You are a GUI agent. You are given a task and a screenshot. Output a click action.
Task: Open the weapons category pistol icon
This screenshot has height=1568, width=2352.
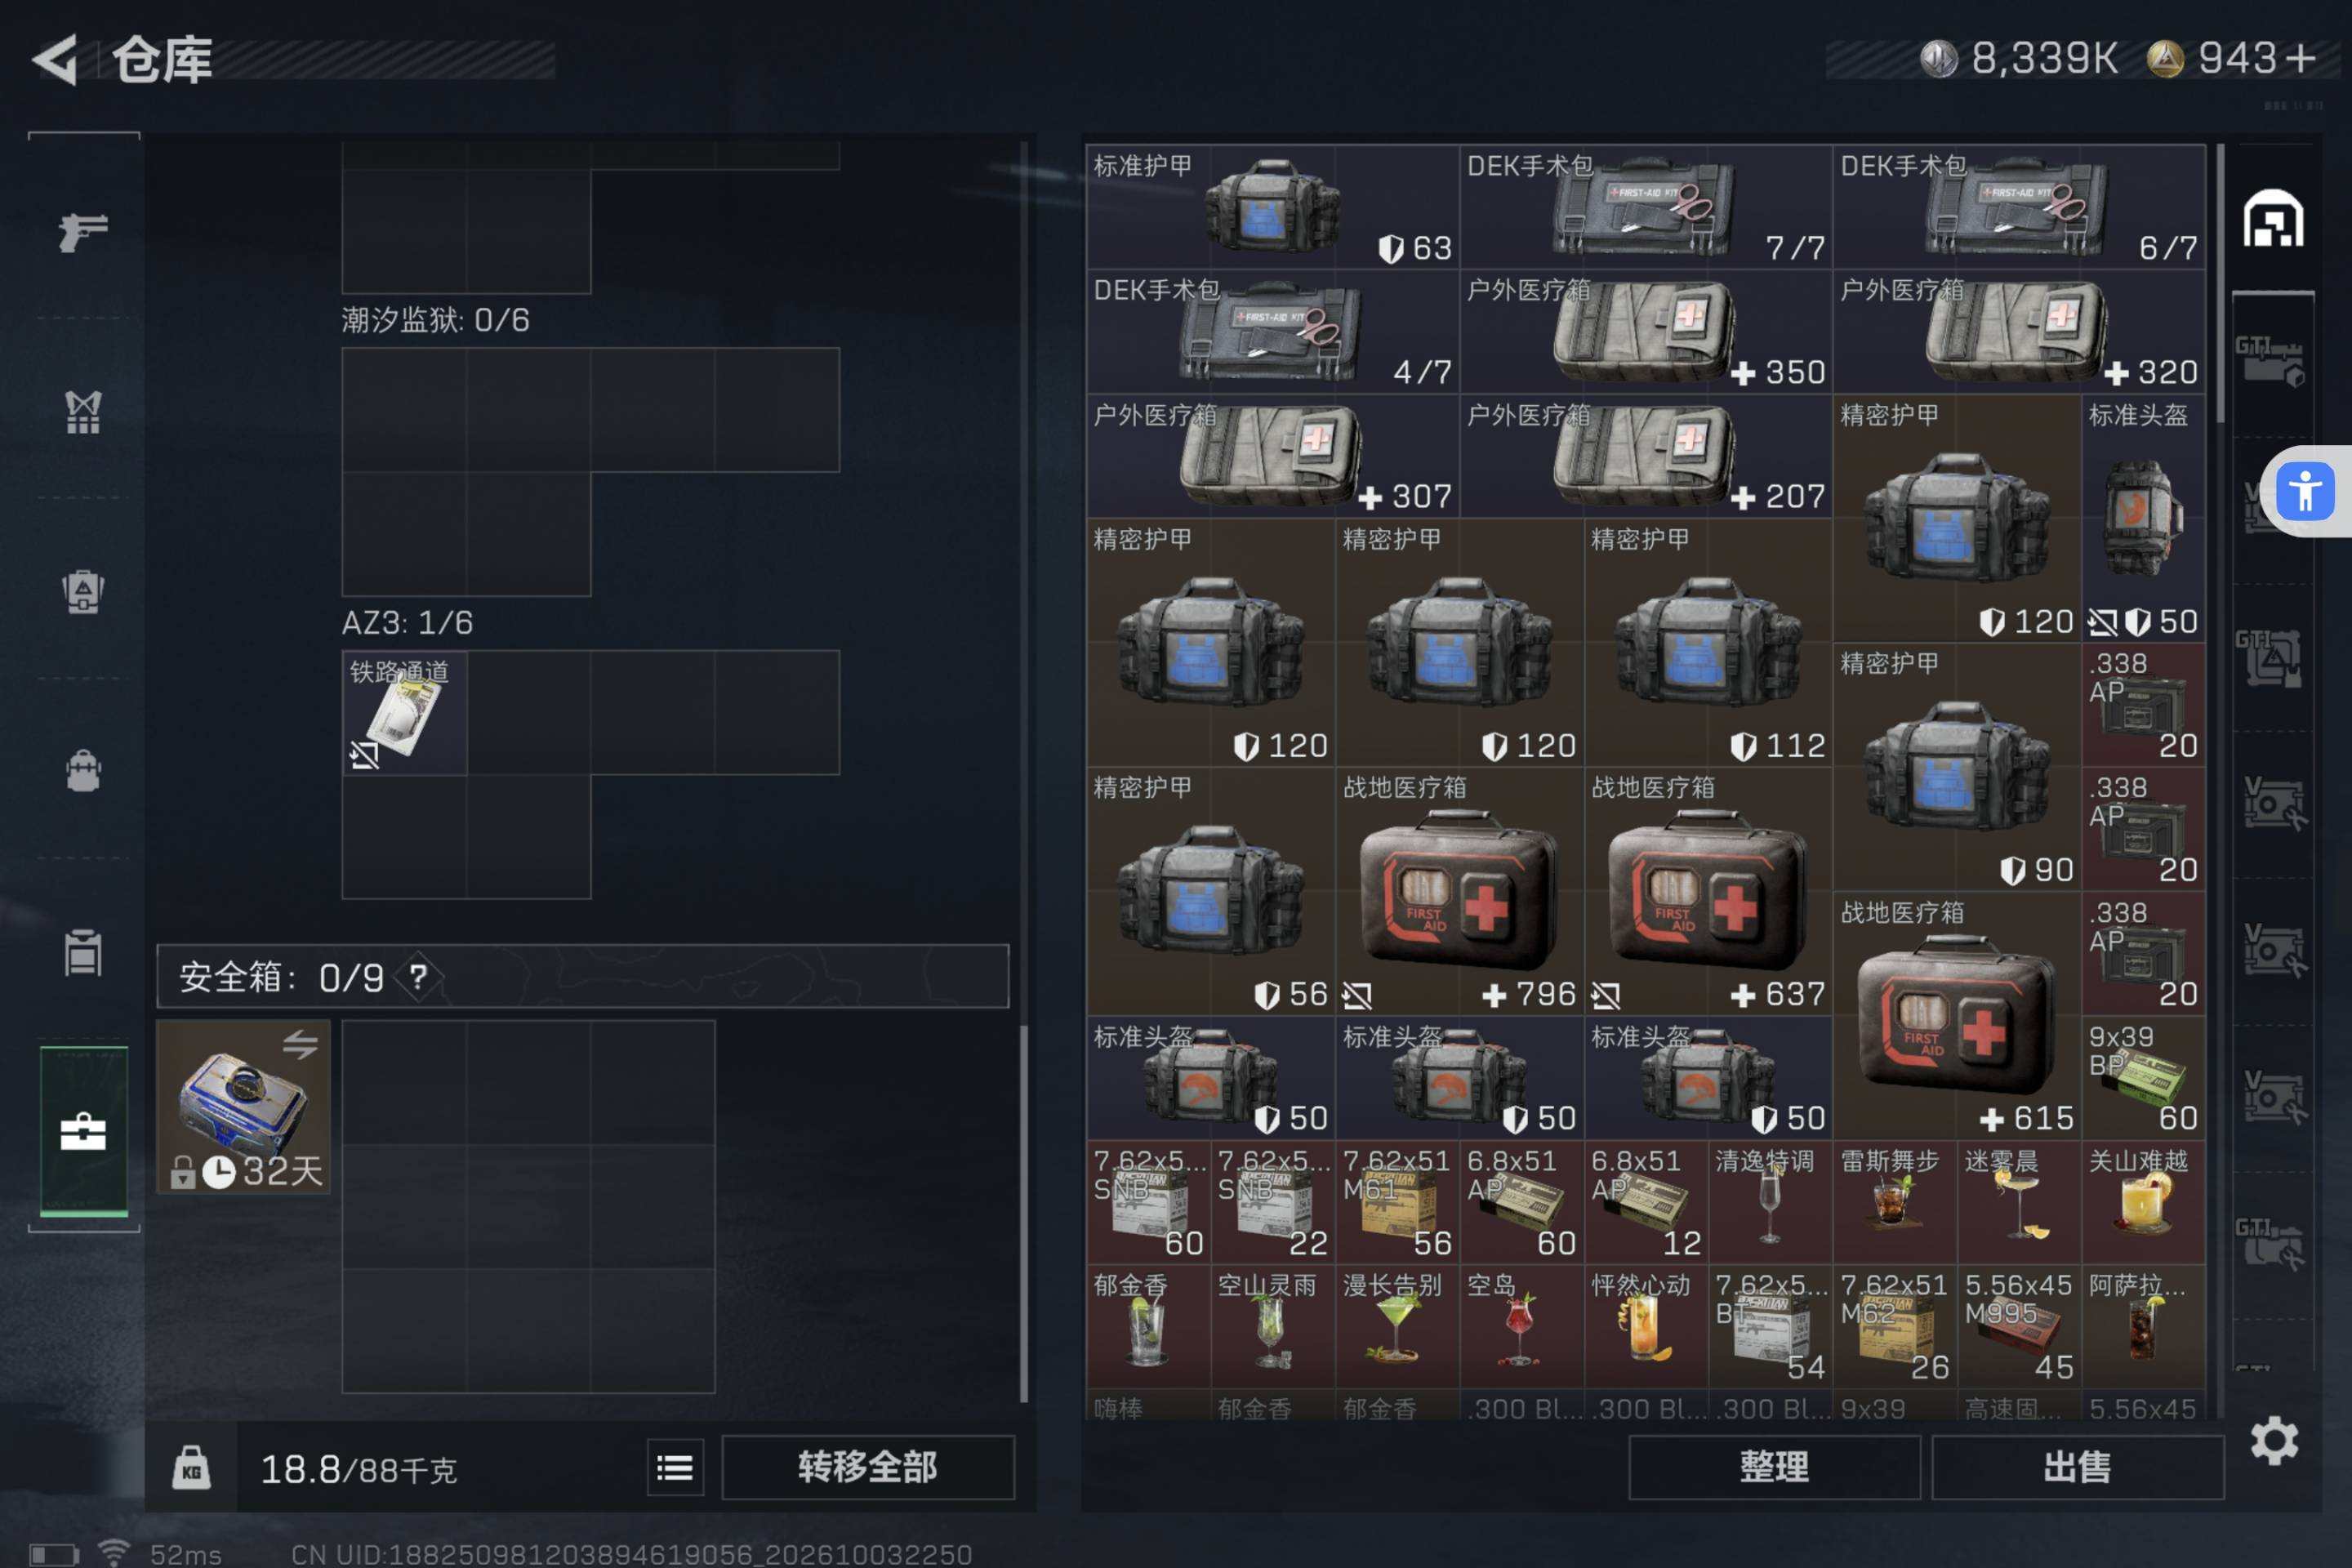[83, 232]
